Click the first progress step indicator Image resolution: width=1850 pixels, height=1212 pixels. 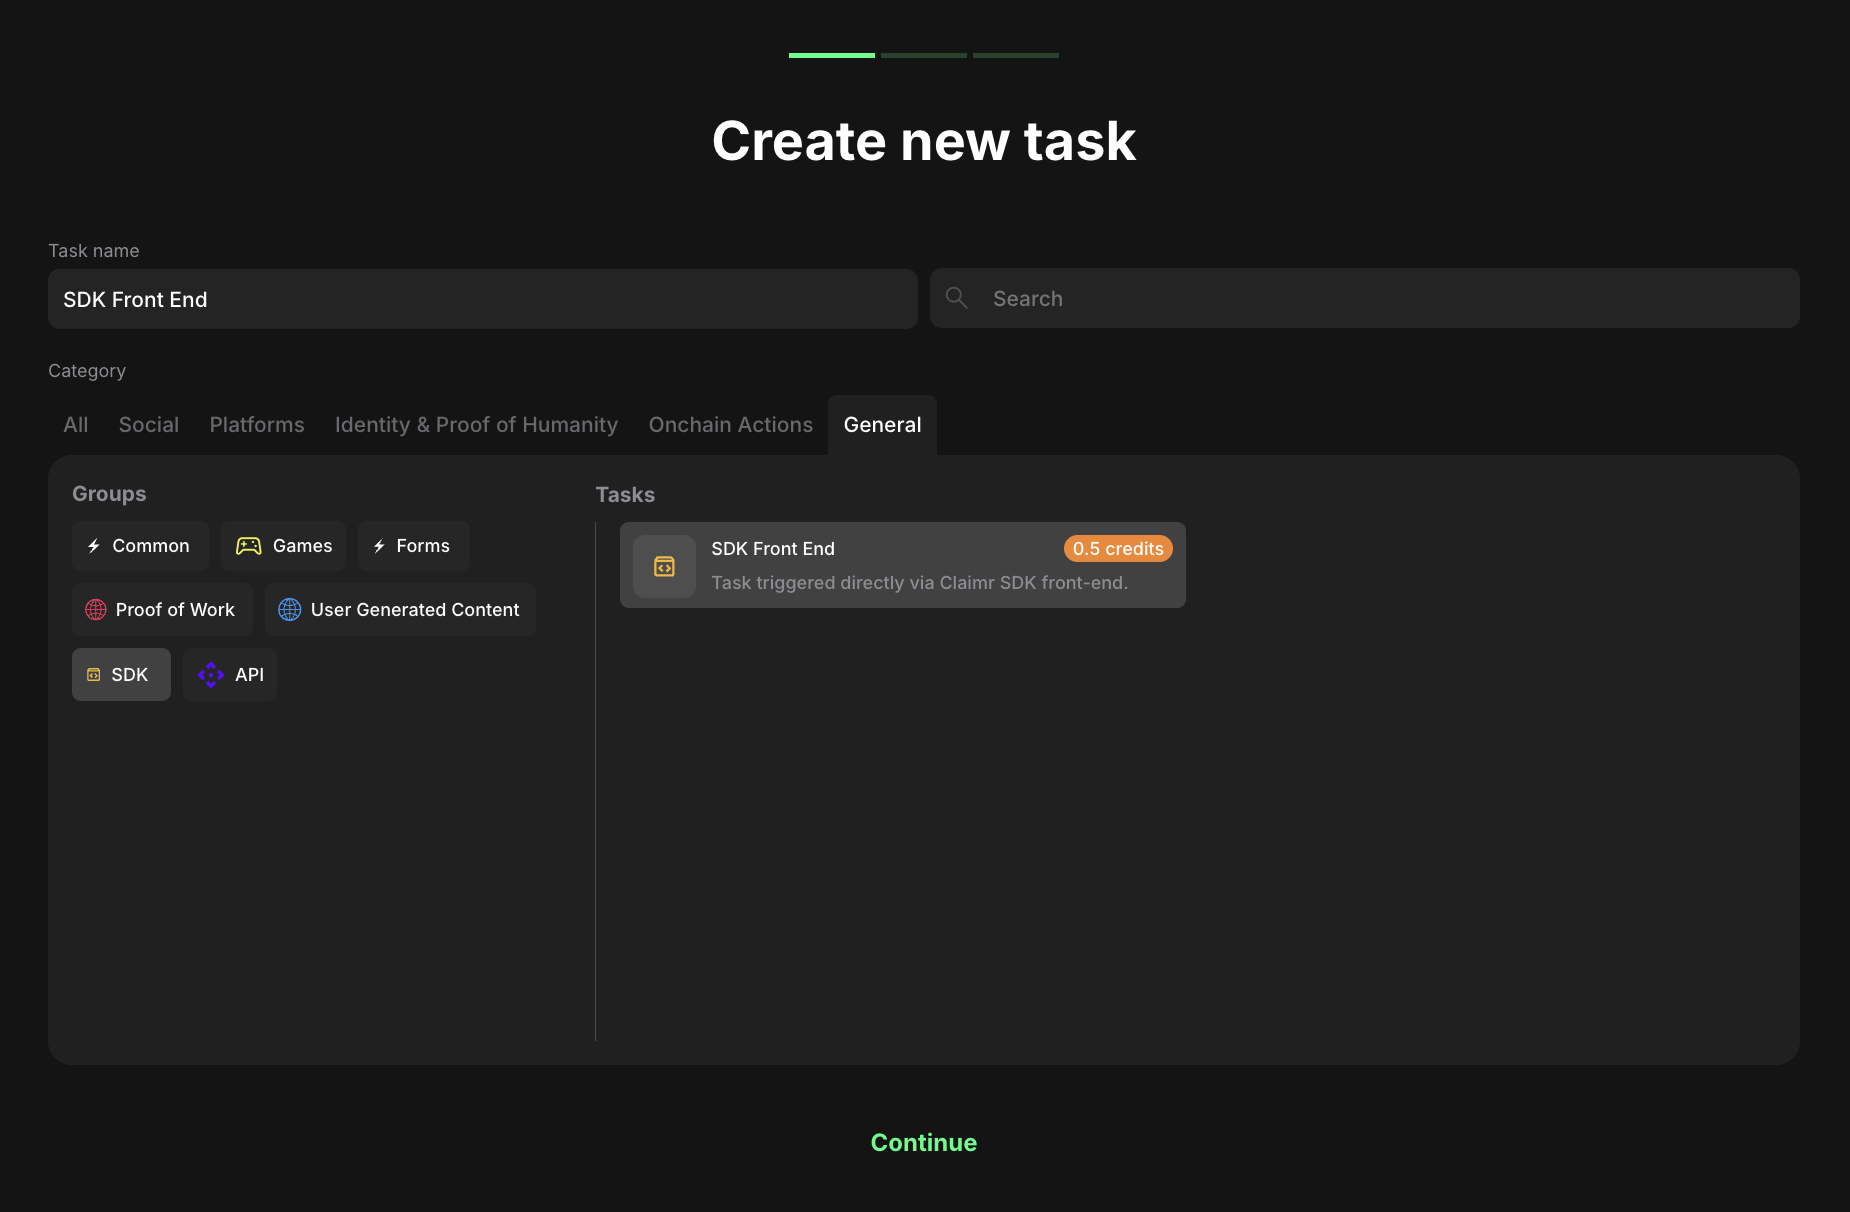point(832,55)
